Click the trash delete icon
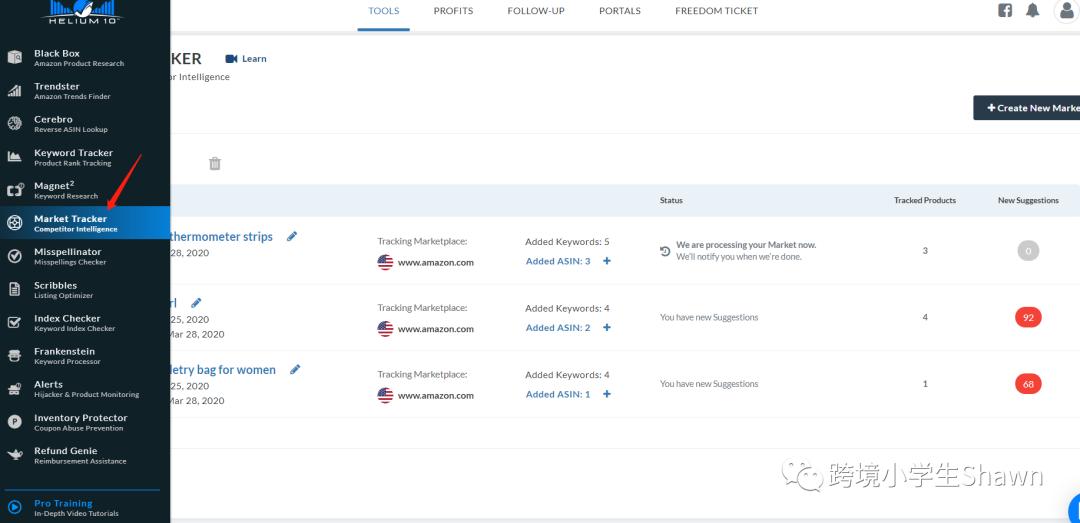The height and width of the screenshot is (523, 1080). point(215,164)
